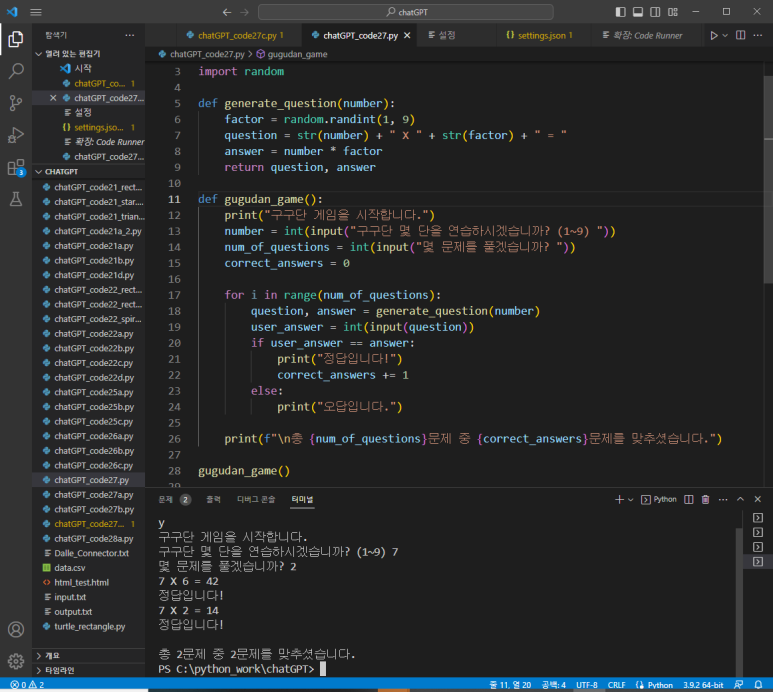Change indentation via 공백: 4

point(554,685)
